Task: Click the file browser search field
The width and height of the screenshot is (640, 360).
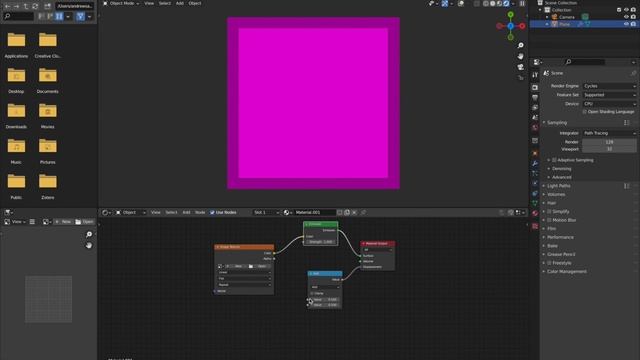Action: tap(19, 16)
